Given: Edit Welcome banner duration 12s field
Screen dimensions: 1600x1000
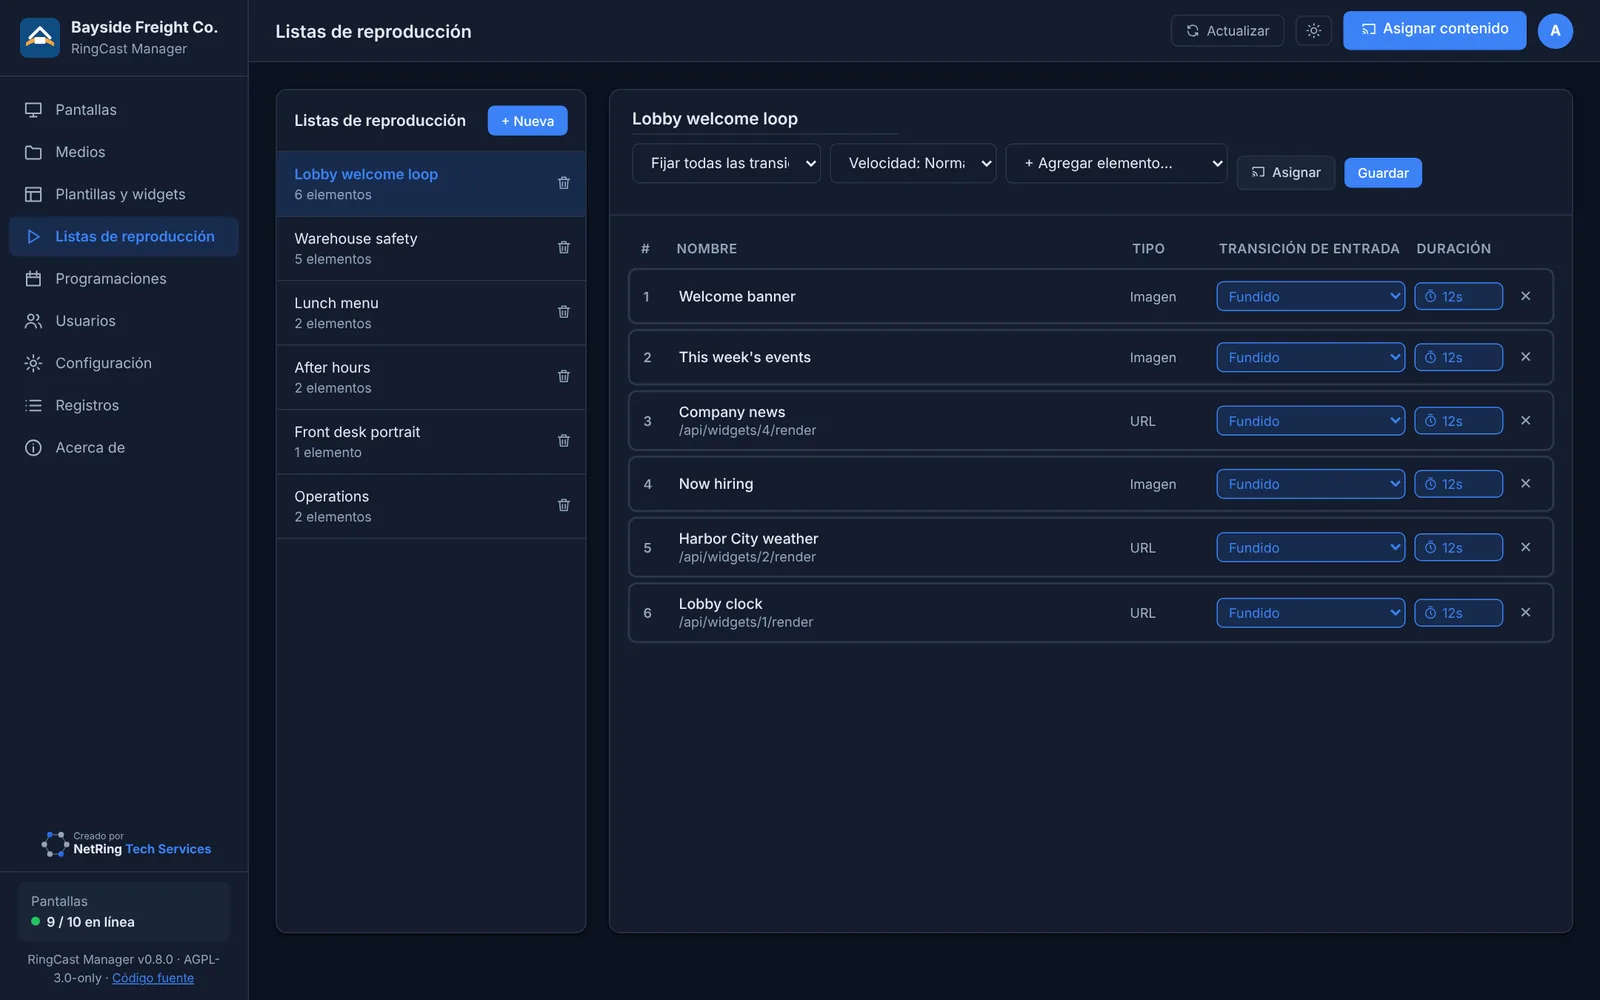Looking at the screenshot, I should pos(1458,296).
